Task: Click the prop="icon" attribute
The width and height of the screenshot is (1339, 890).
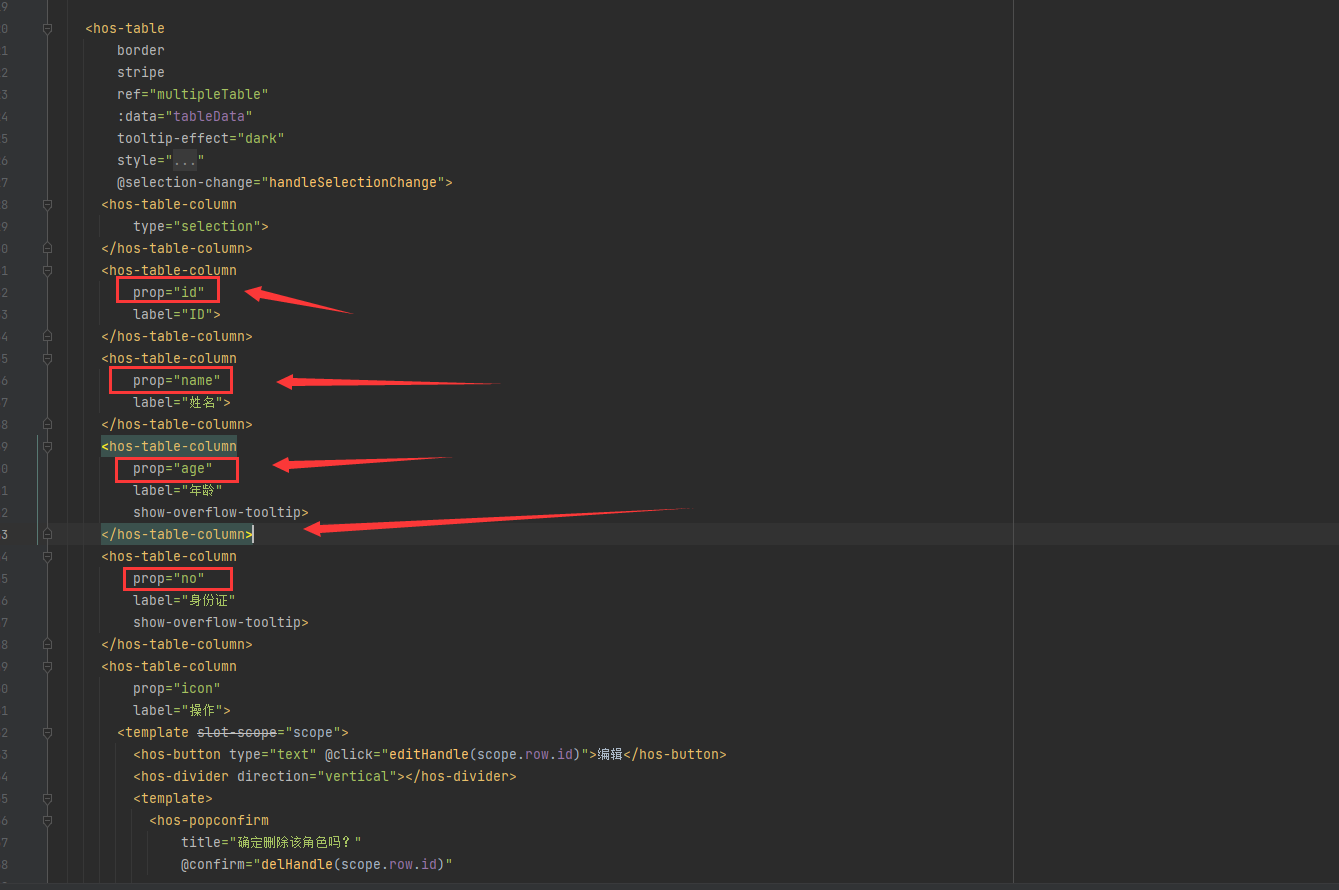Action: (x=177, y=688)
